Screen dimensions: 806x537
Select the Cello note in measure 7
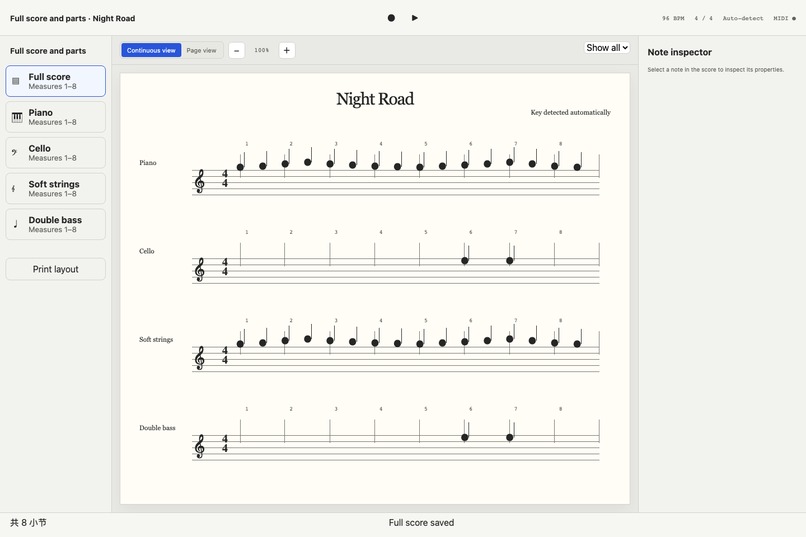click(509, 261)
